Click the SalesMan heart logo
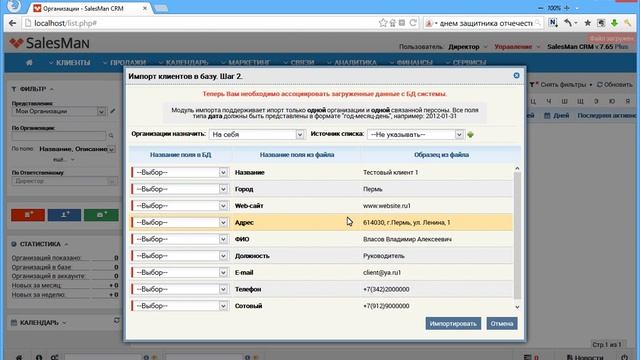 point(17,43)
